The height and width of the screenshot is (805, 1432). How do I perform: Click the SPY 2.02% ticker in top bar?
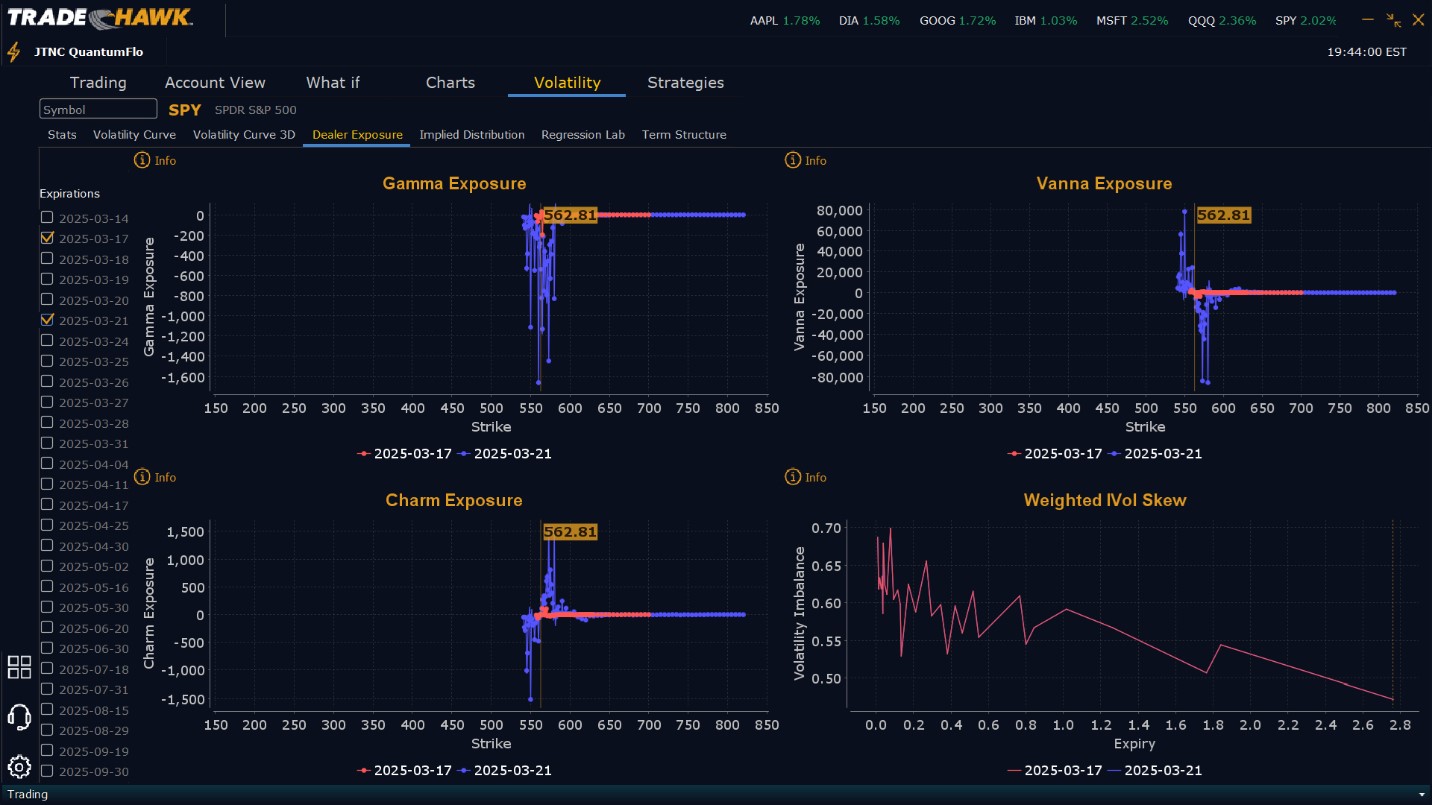coord(1305,21)
